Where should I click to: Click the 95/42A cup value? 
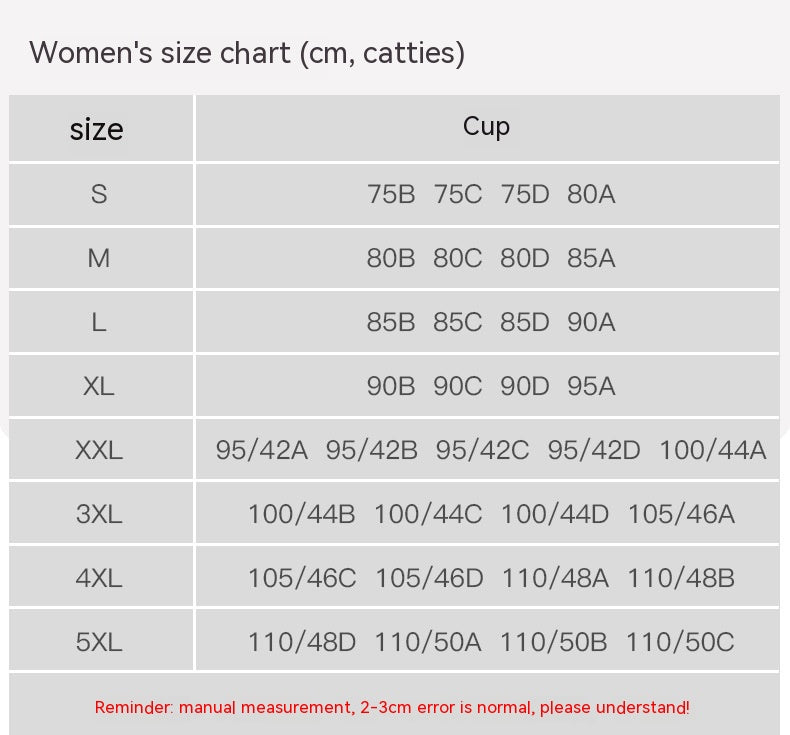click(x=262, y=450)
